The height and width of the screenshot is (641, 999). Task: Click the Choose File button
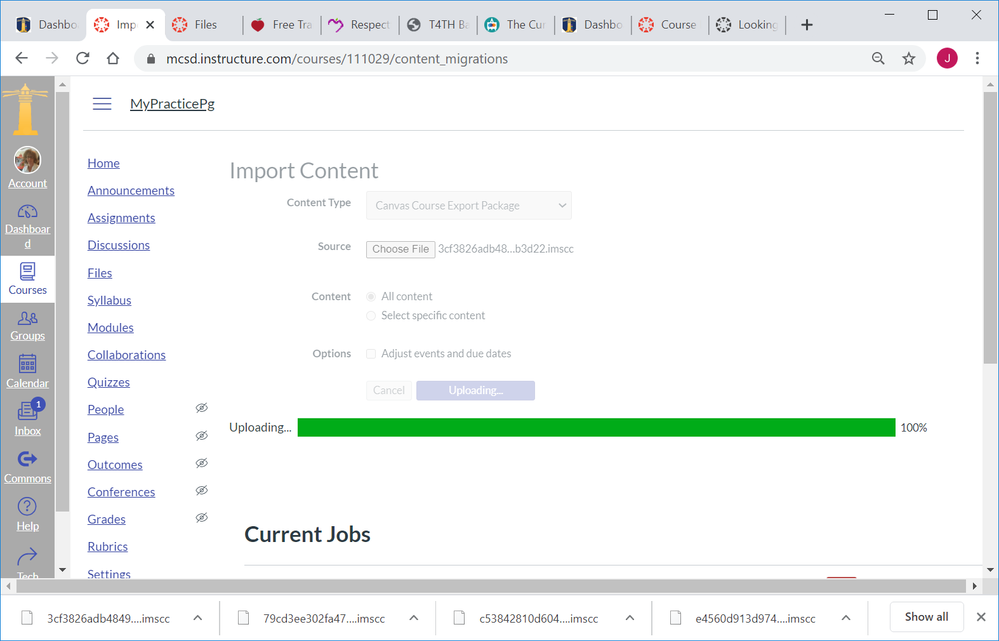(x=400, y=249)
